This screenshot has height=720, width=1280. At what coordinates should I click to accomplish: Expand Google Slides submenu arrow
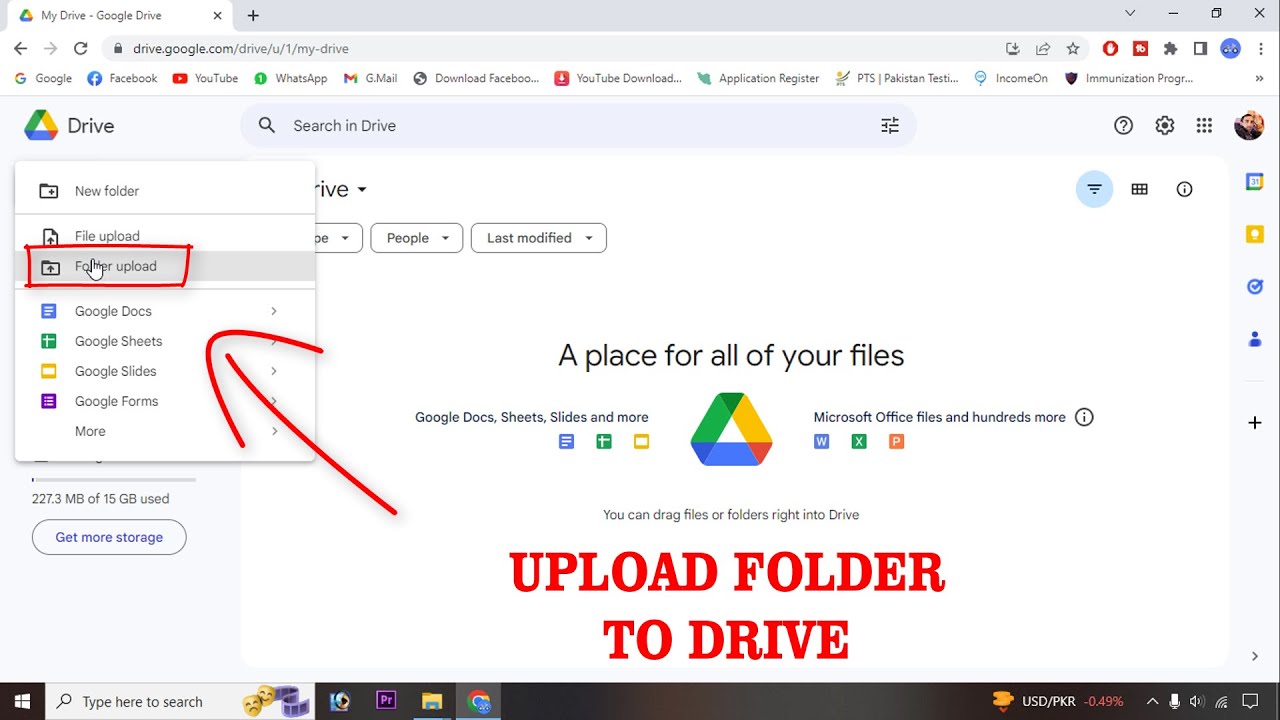point(273,371)
